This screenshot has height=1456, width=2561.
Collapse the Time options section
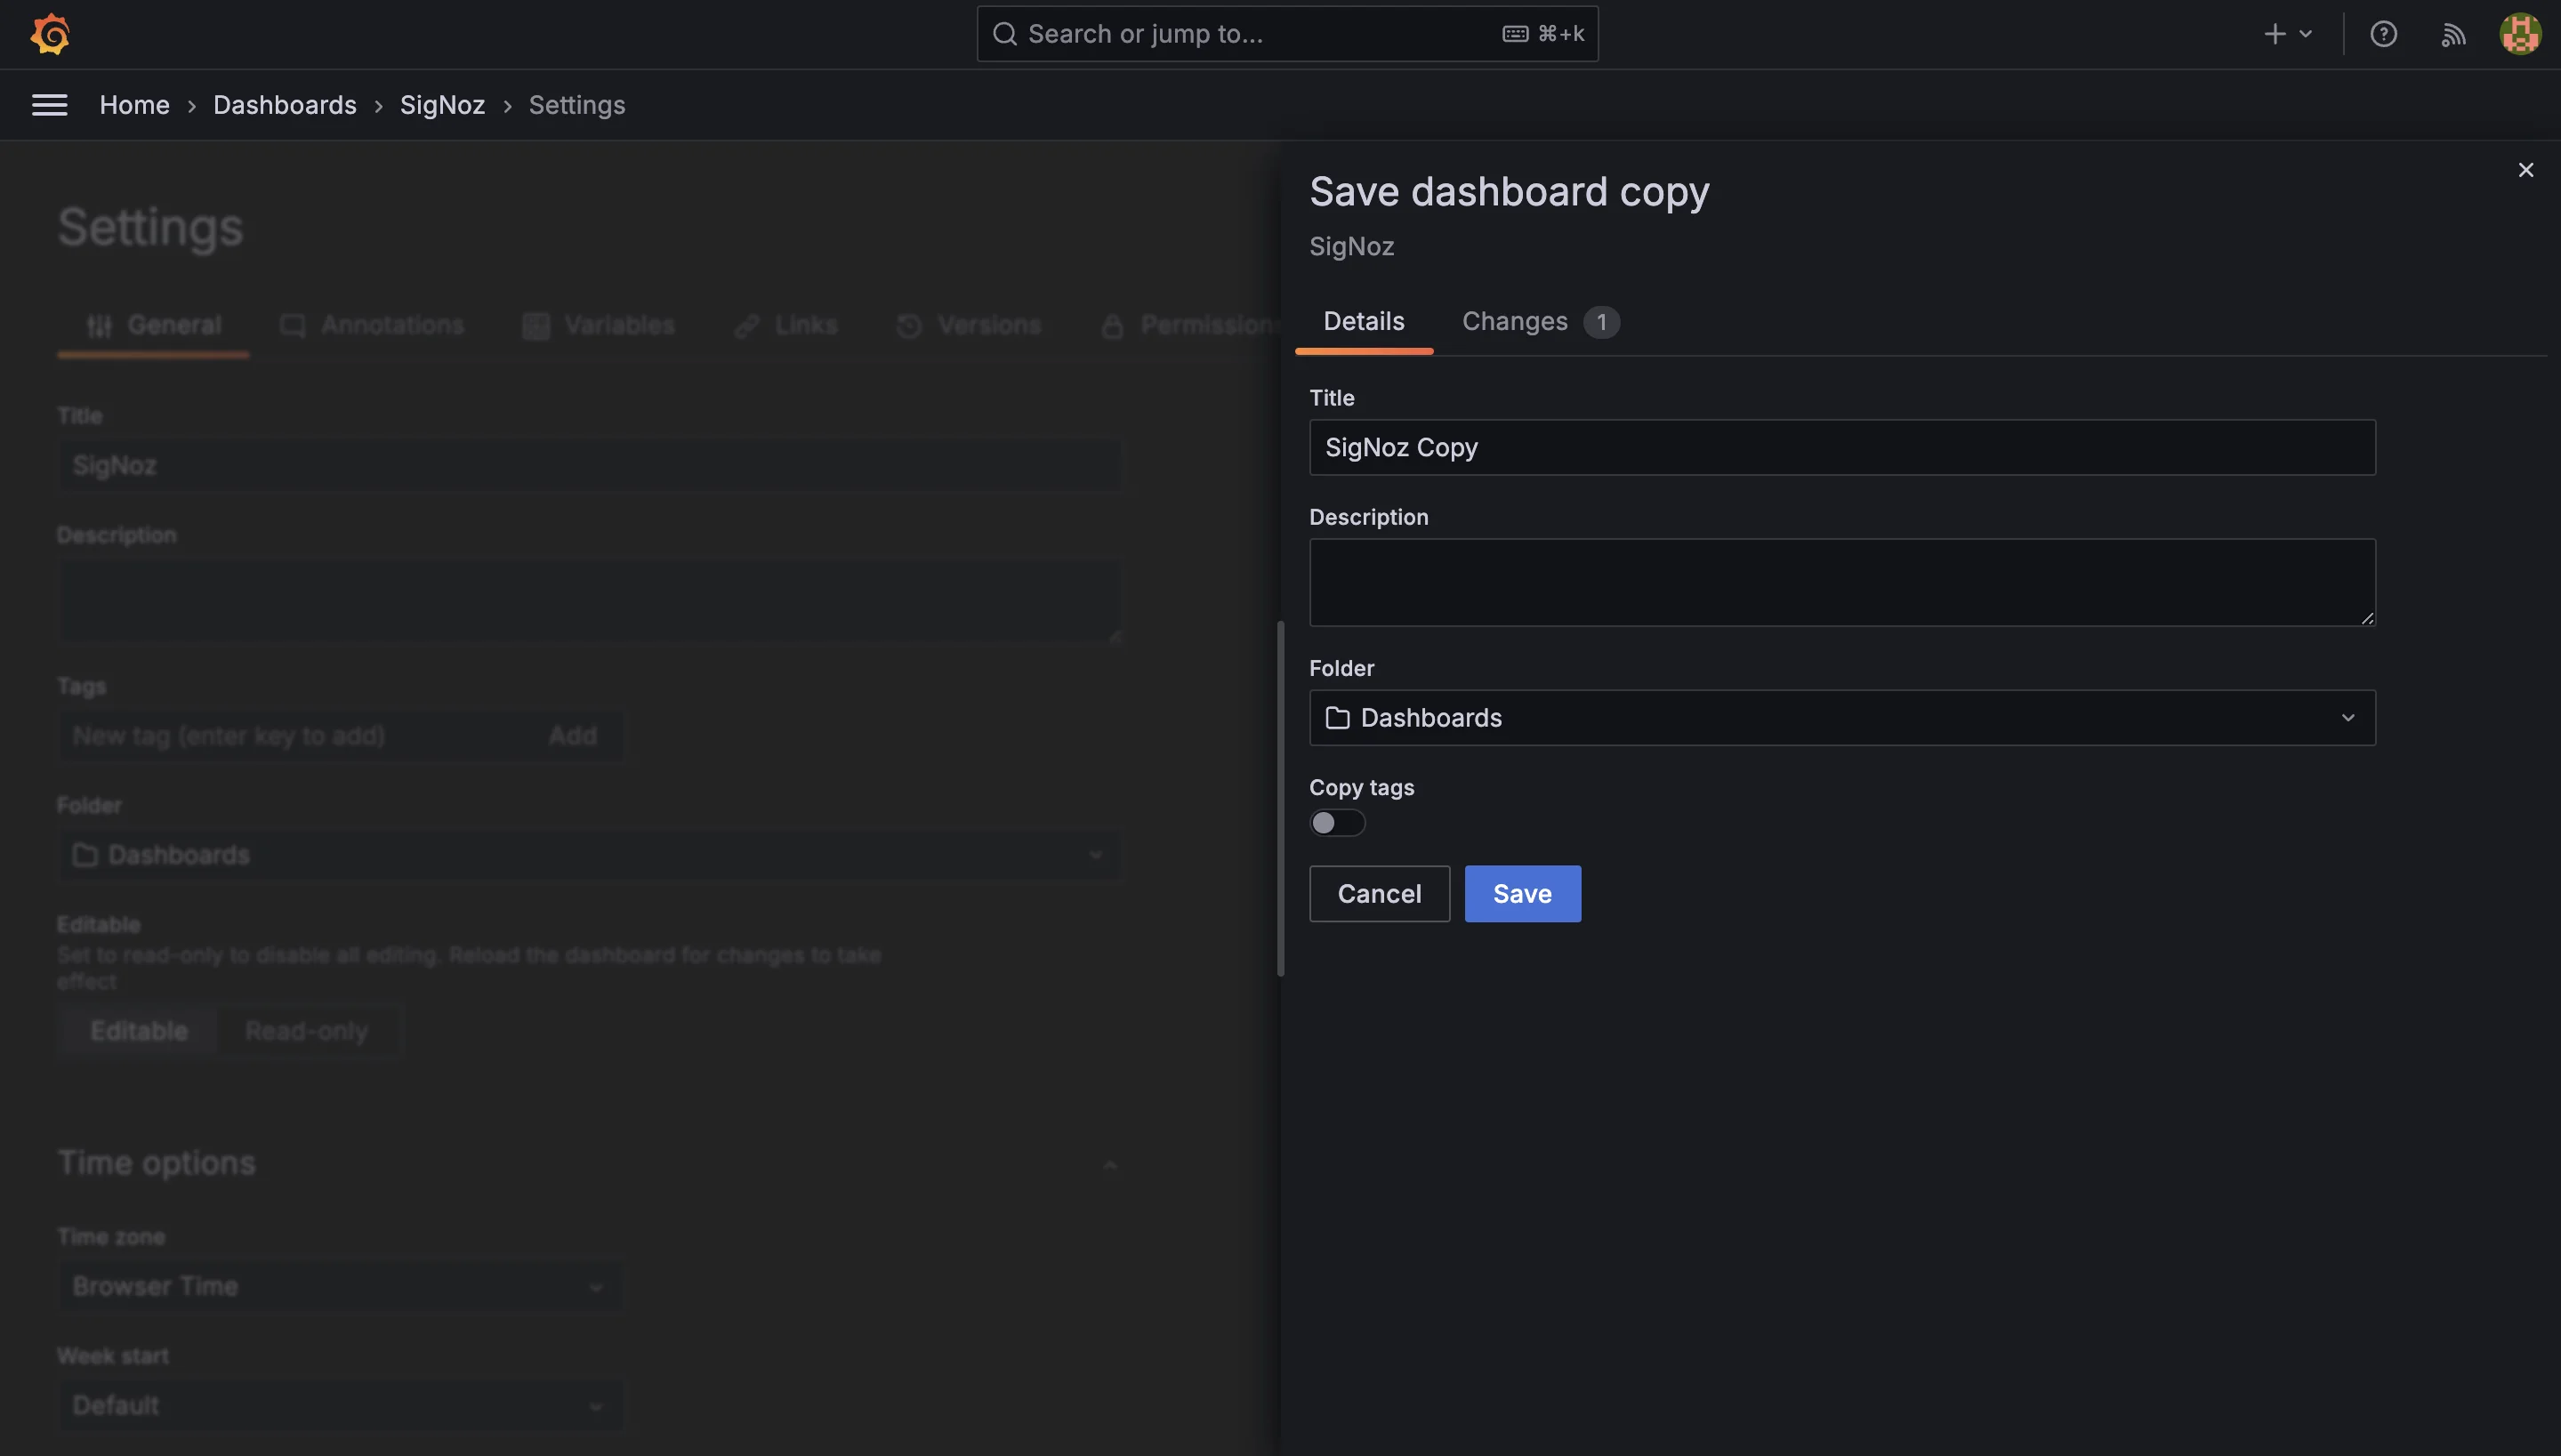point(1109,1165)
